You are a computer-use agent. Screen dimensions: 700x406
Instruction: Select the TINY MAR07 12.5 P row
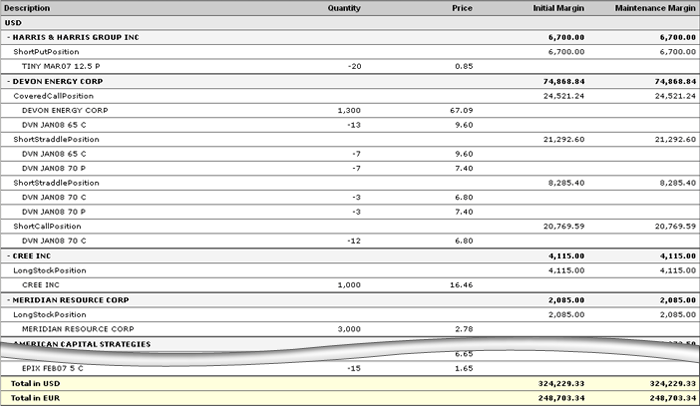coord(350,66)
